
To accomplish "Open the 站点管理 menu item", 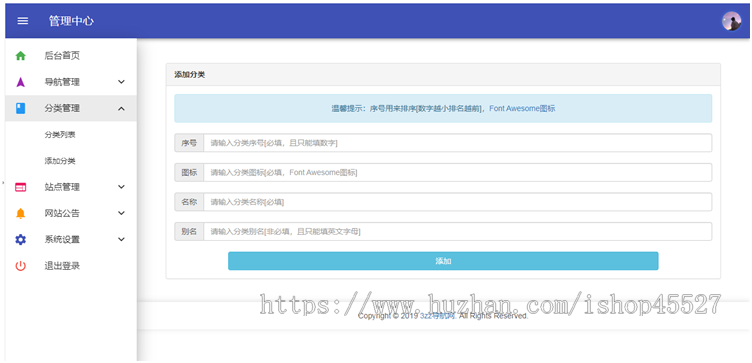I will point(71,187).
